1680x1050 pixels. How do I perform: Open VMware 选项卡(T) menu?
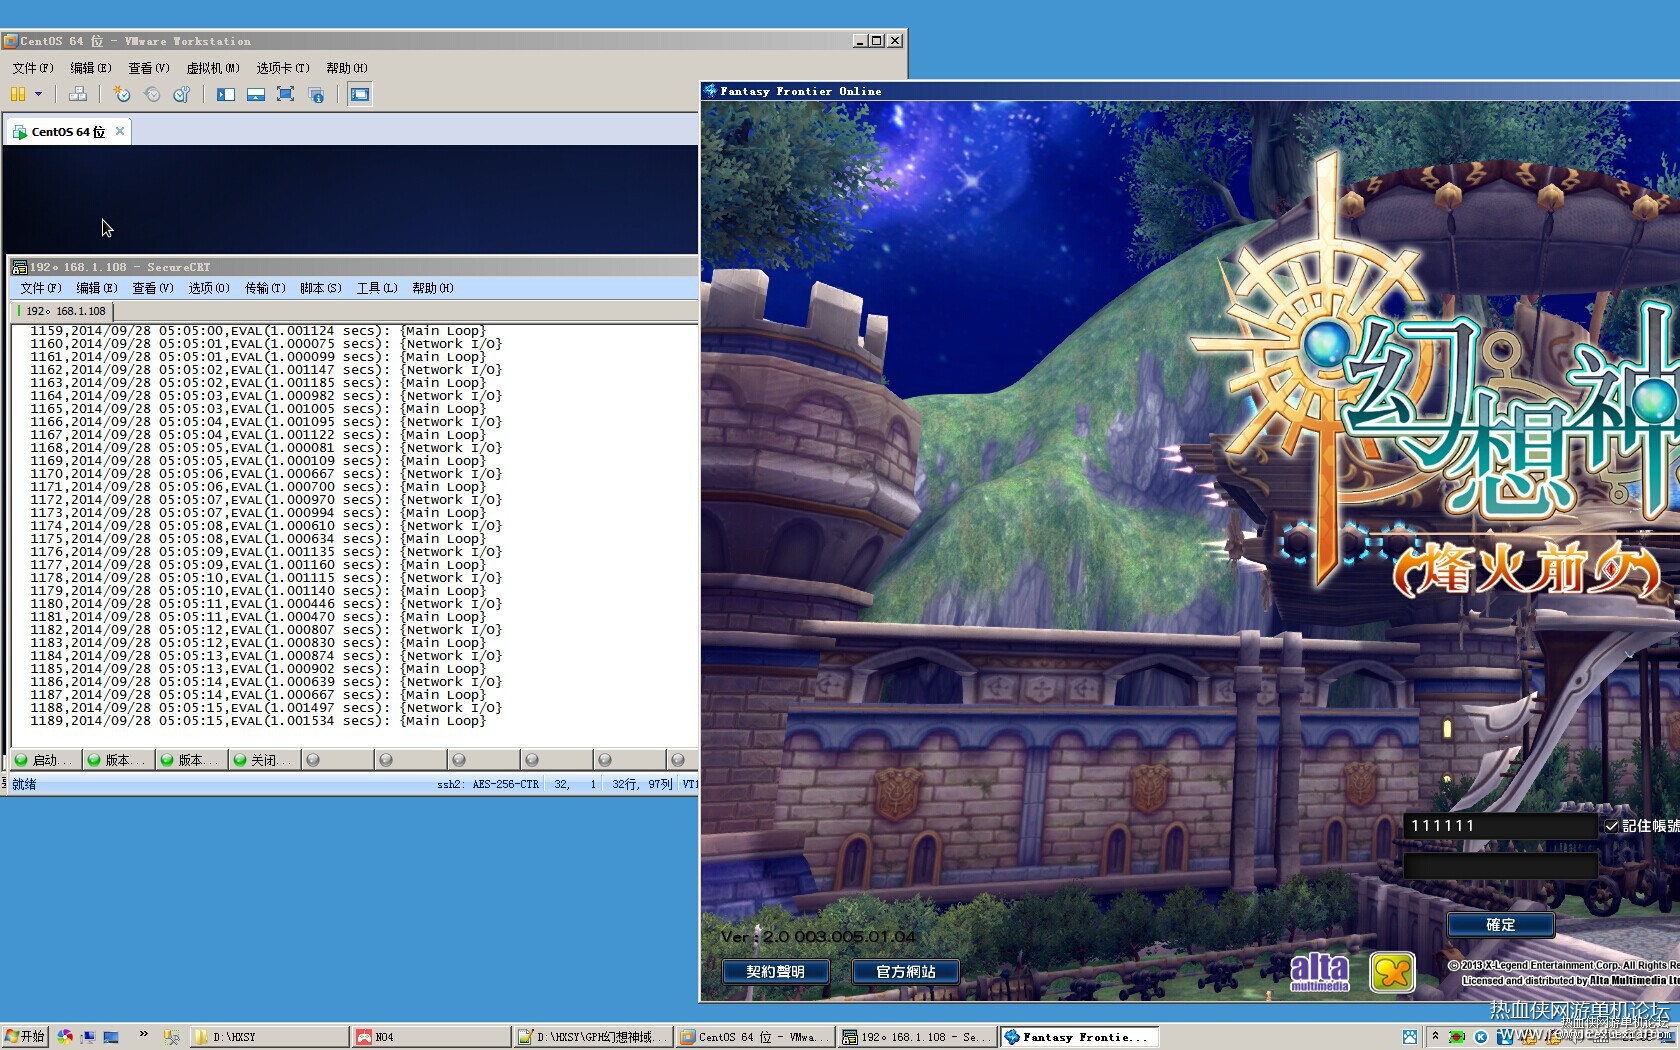(x=283, y=68)
